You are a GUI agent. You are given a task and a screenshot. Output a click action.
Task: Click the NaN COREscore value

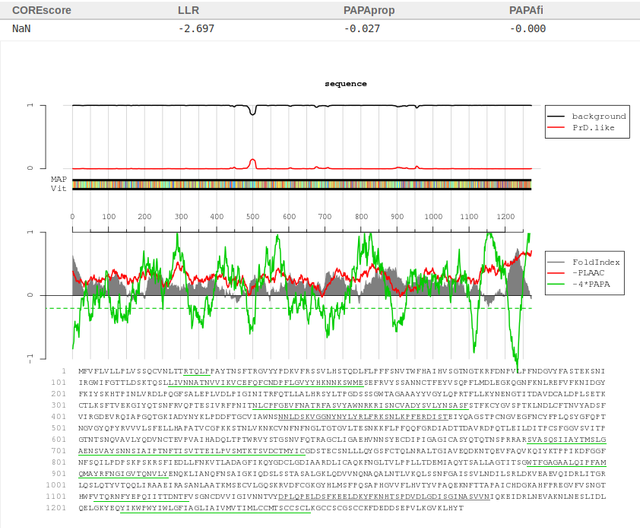[21, 29]
